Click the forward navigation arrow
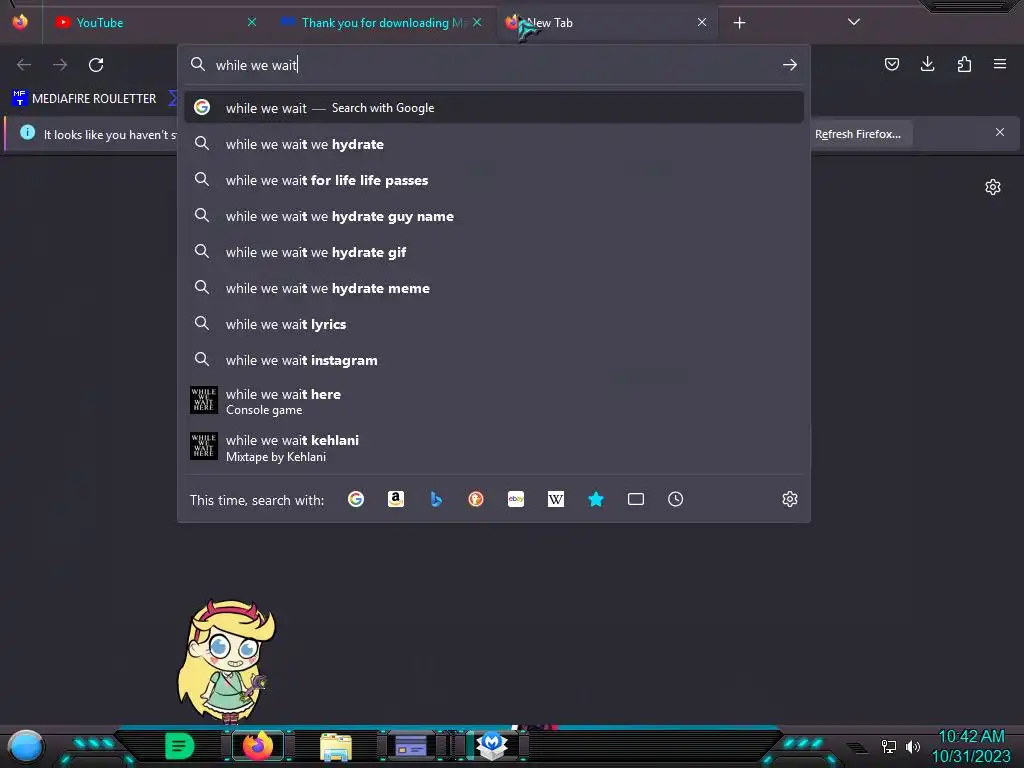The width and height of the screenshot is (1024, 768). (60, 65)
